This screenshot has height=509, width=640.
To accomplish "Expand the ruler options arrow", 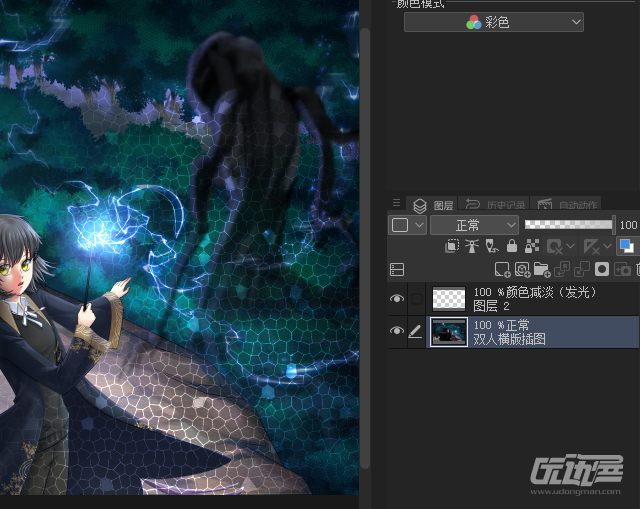I will pyautogui.click(x=607, y=246).
